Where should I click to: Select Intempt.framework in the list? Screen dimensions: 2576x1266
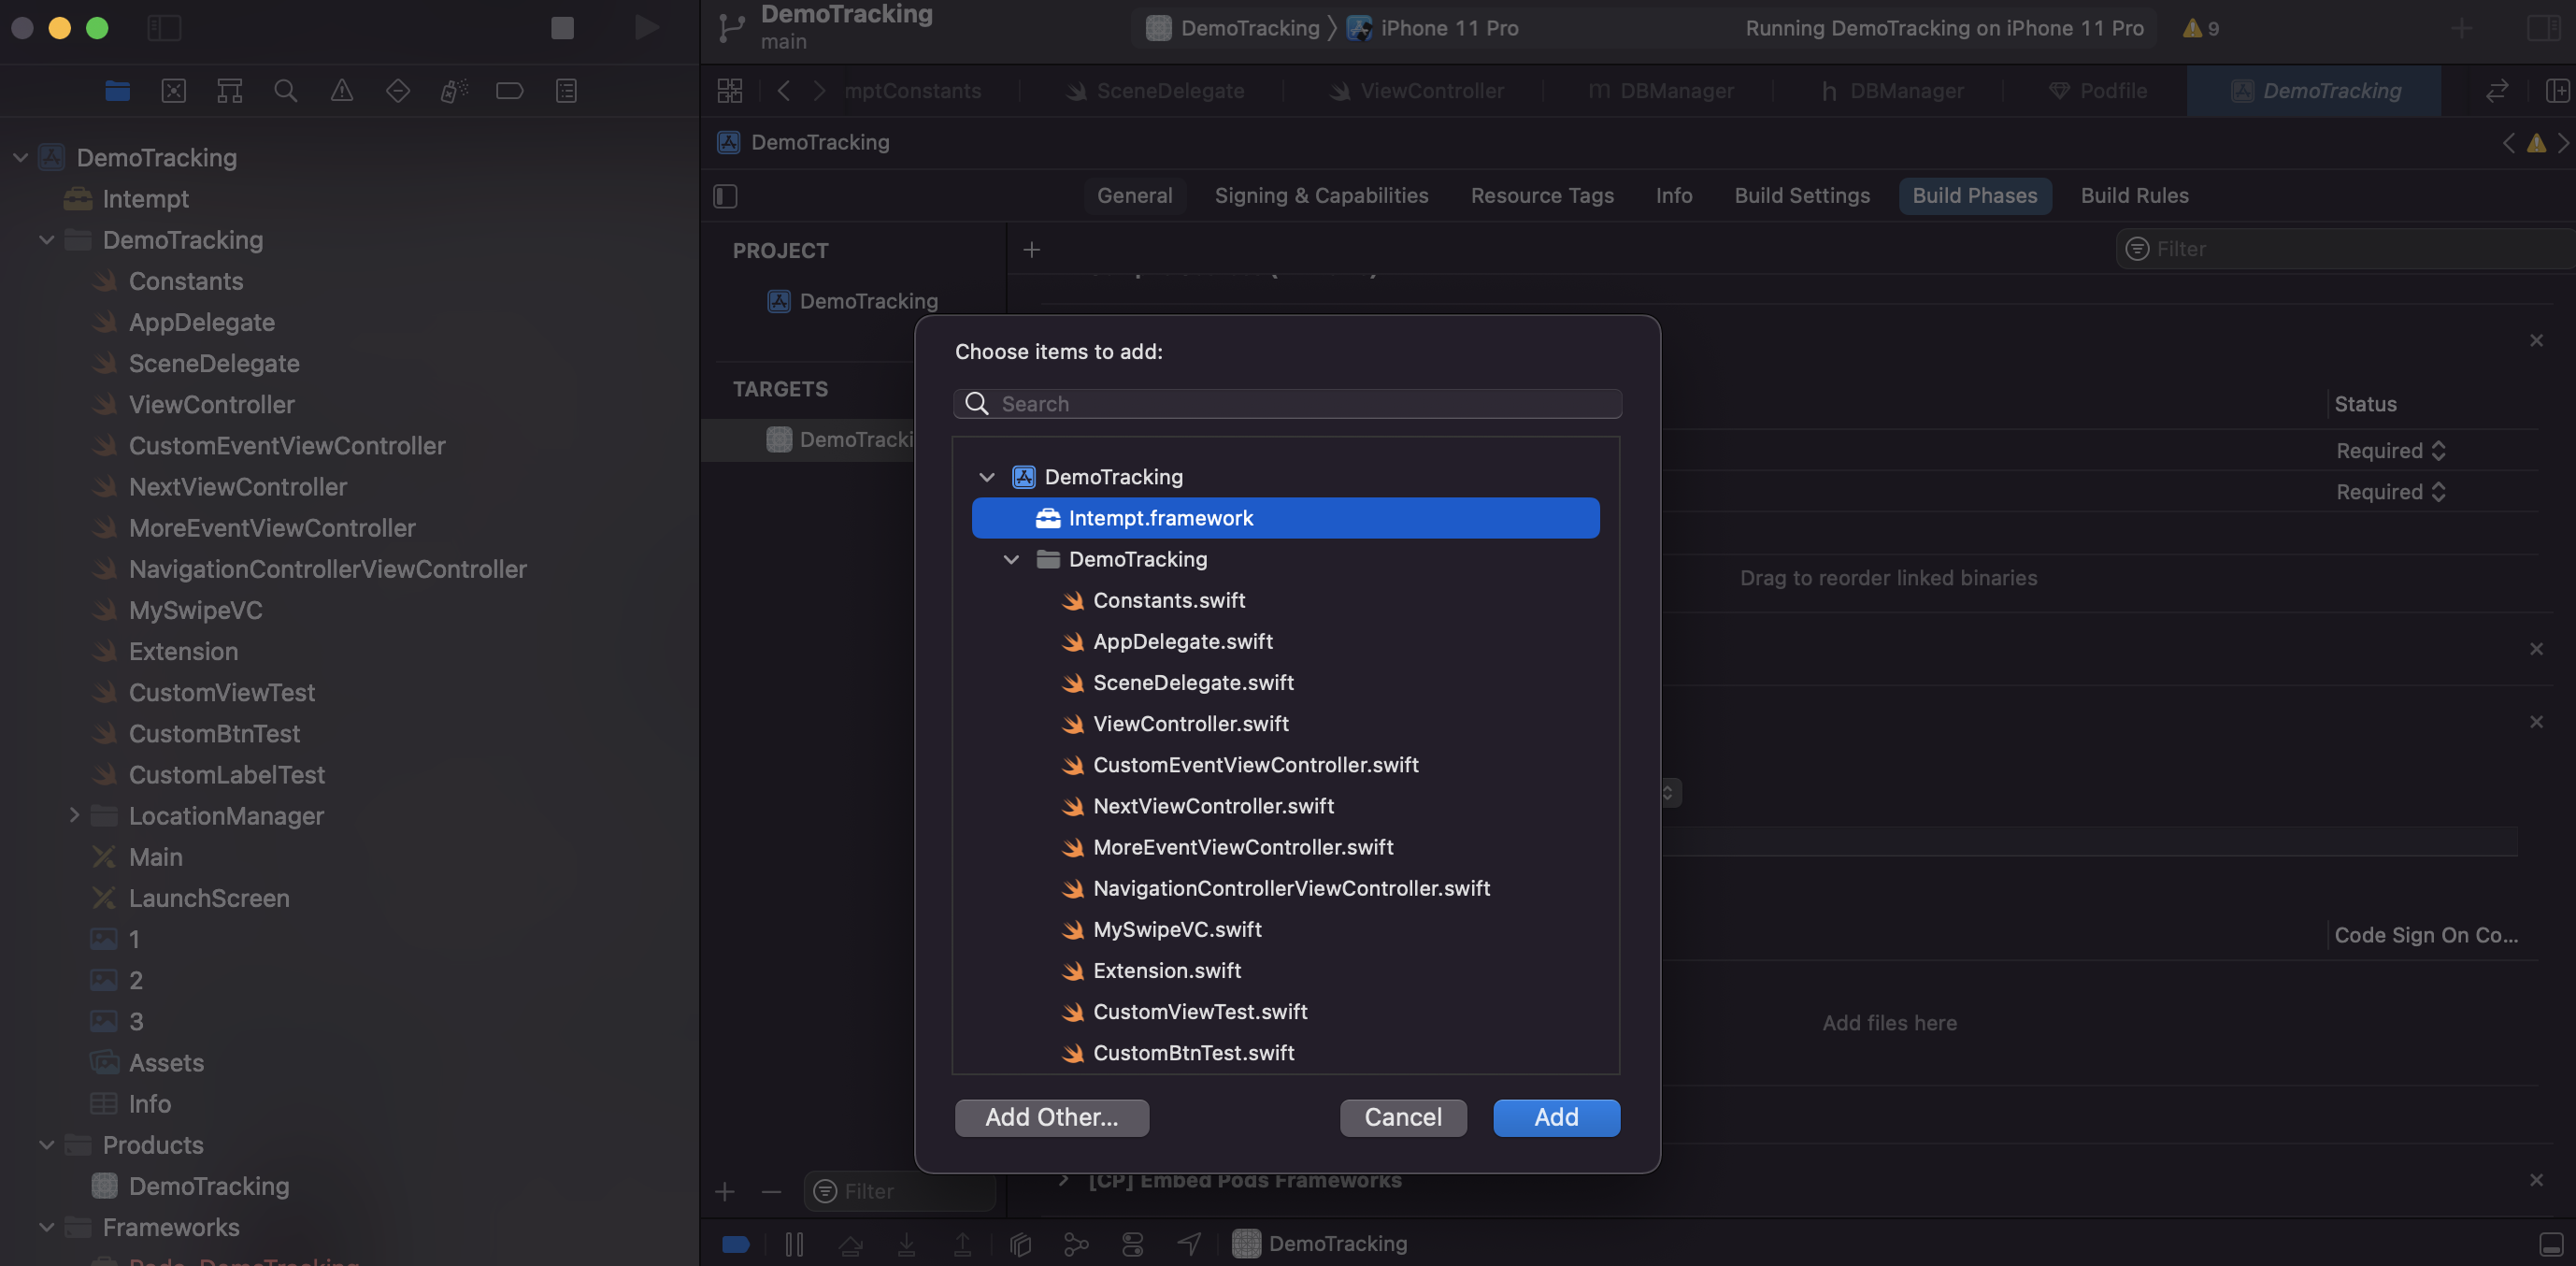click(x=1285, y=518)
